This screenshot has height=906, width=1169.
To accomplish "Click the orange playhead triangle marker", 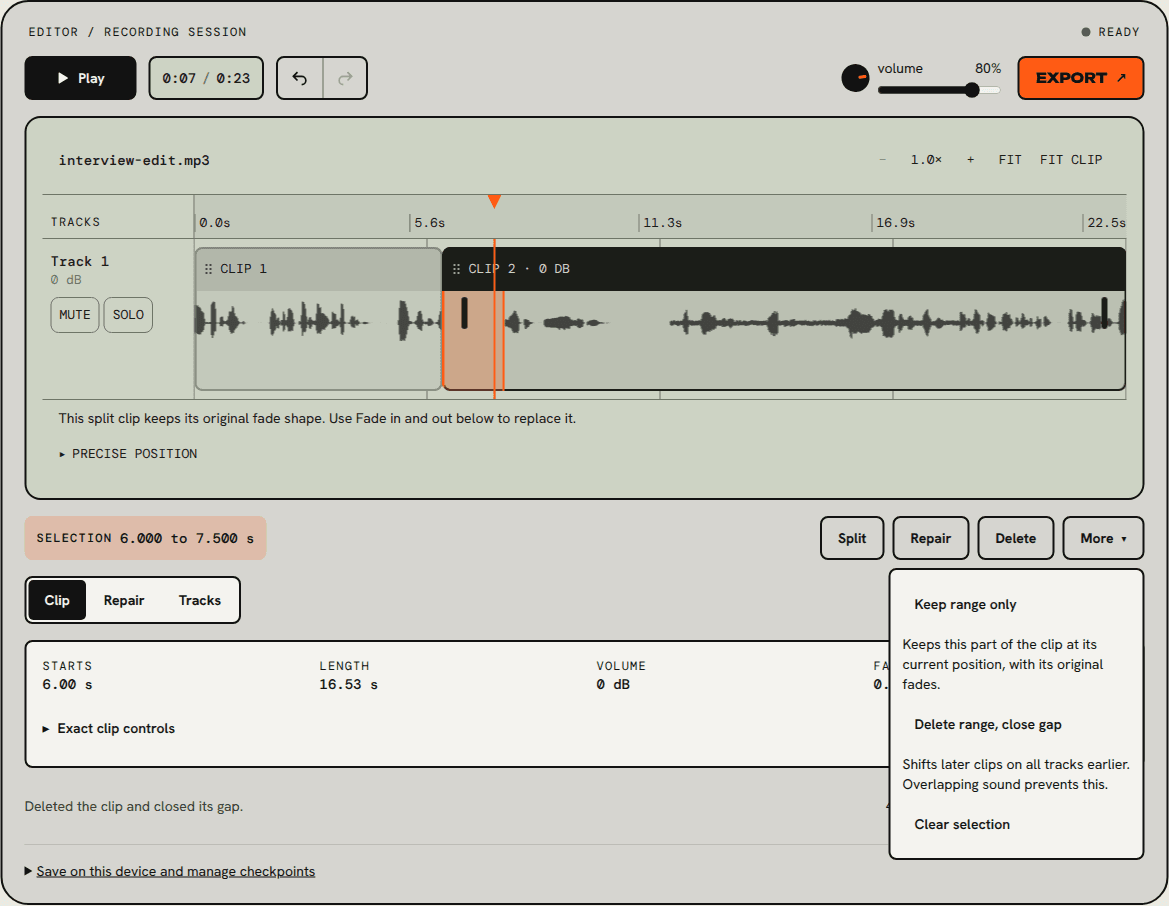I will tap(494, 201).
